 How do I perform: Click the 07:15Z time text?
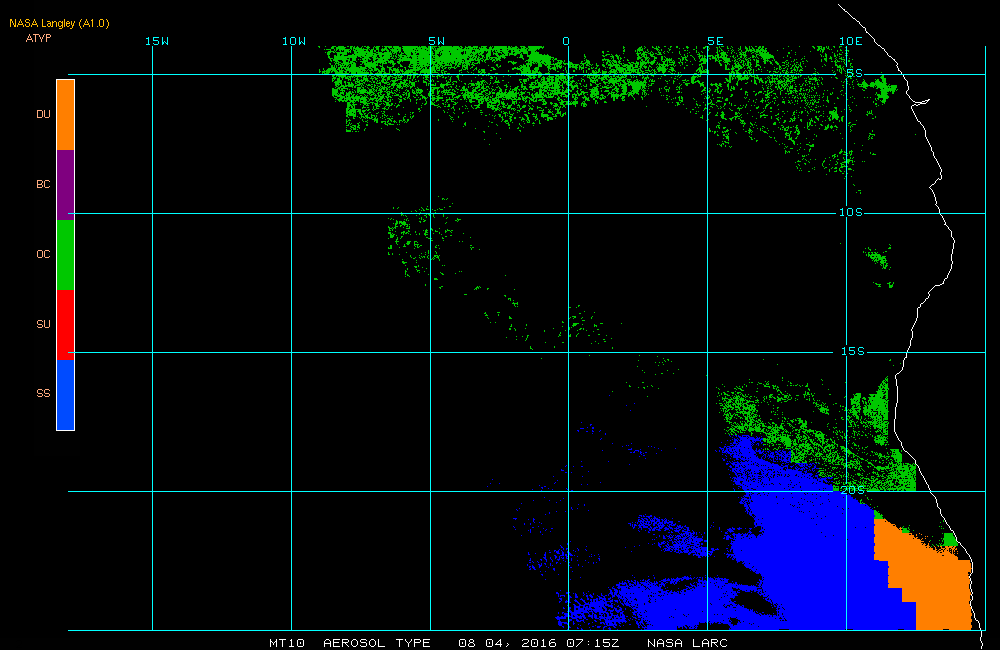coord(592,643)
